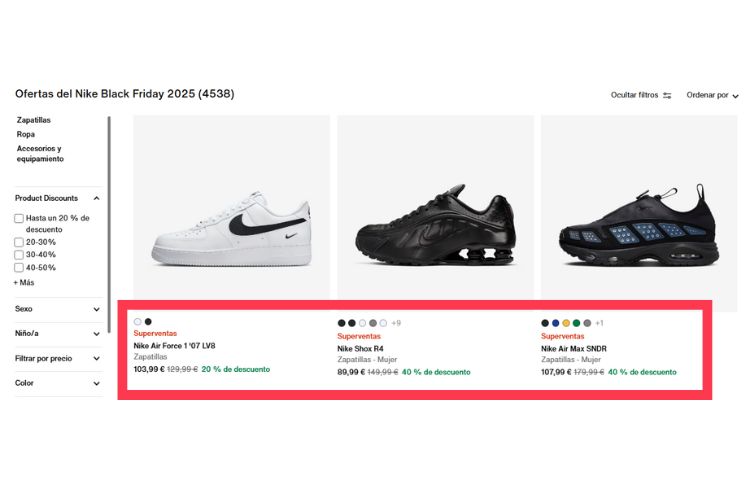Enable the 20-30% discount filter

pyautogui.click(x=19, y=242)
